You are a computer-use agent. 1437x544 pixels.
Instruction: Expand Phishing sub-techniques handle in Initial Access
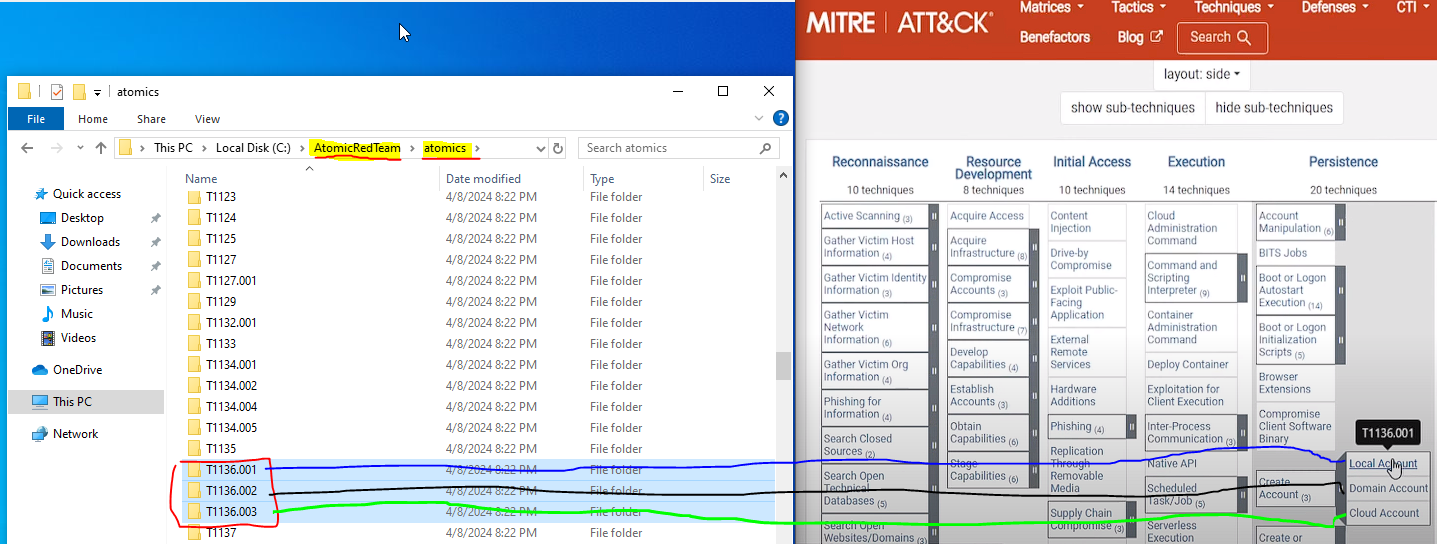(x=1132, y=426)
